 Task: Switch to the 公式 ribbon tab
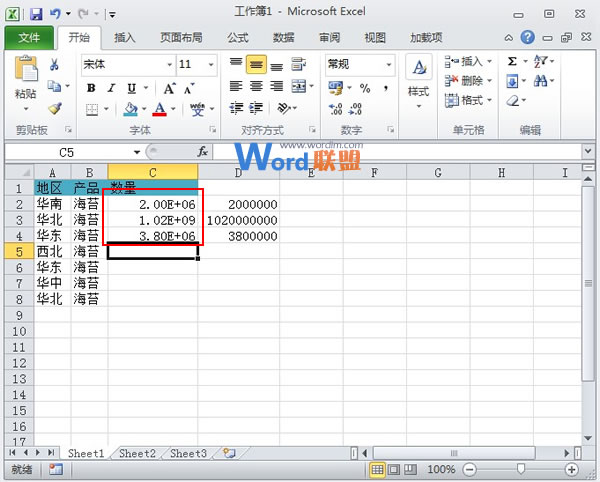coord(238,38)
